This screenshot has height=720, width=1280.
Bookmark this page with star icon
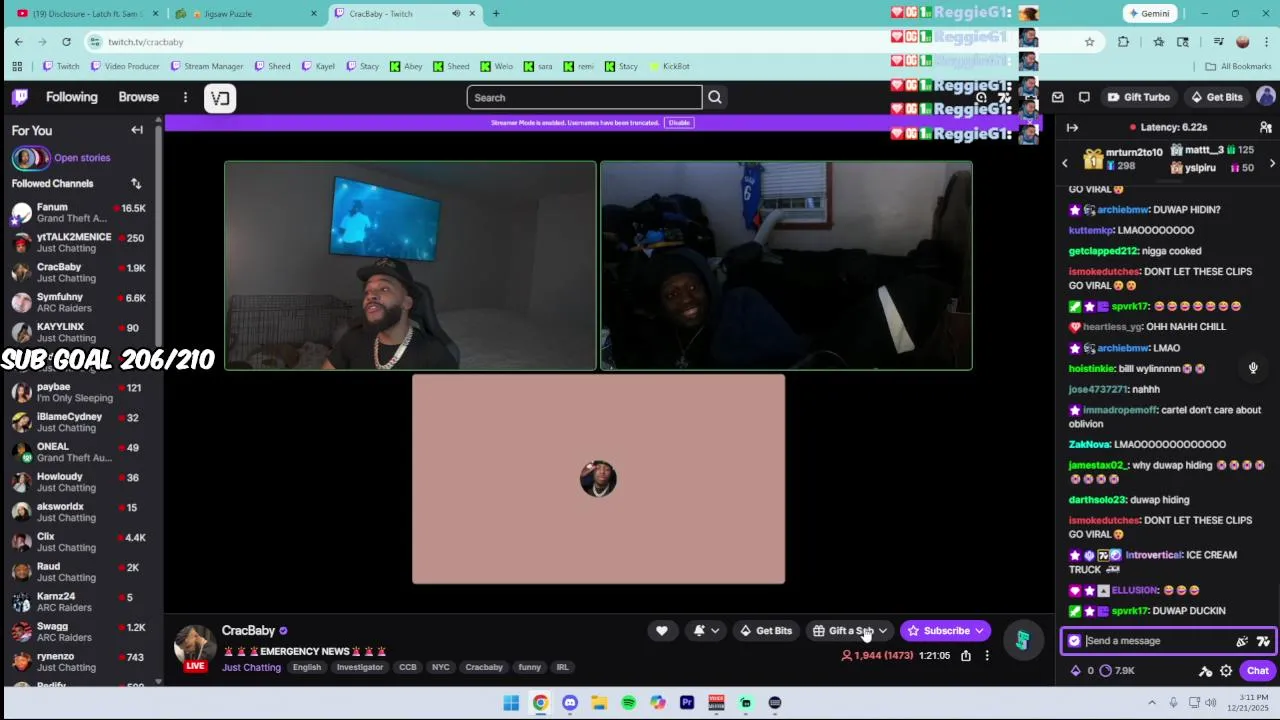(1089, 42)
